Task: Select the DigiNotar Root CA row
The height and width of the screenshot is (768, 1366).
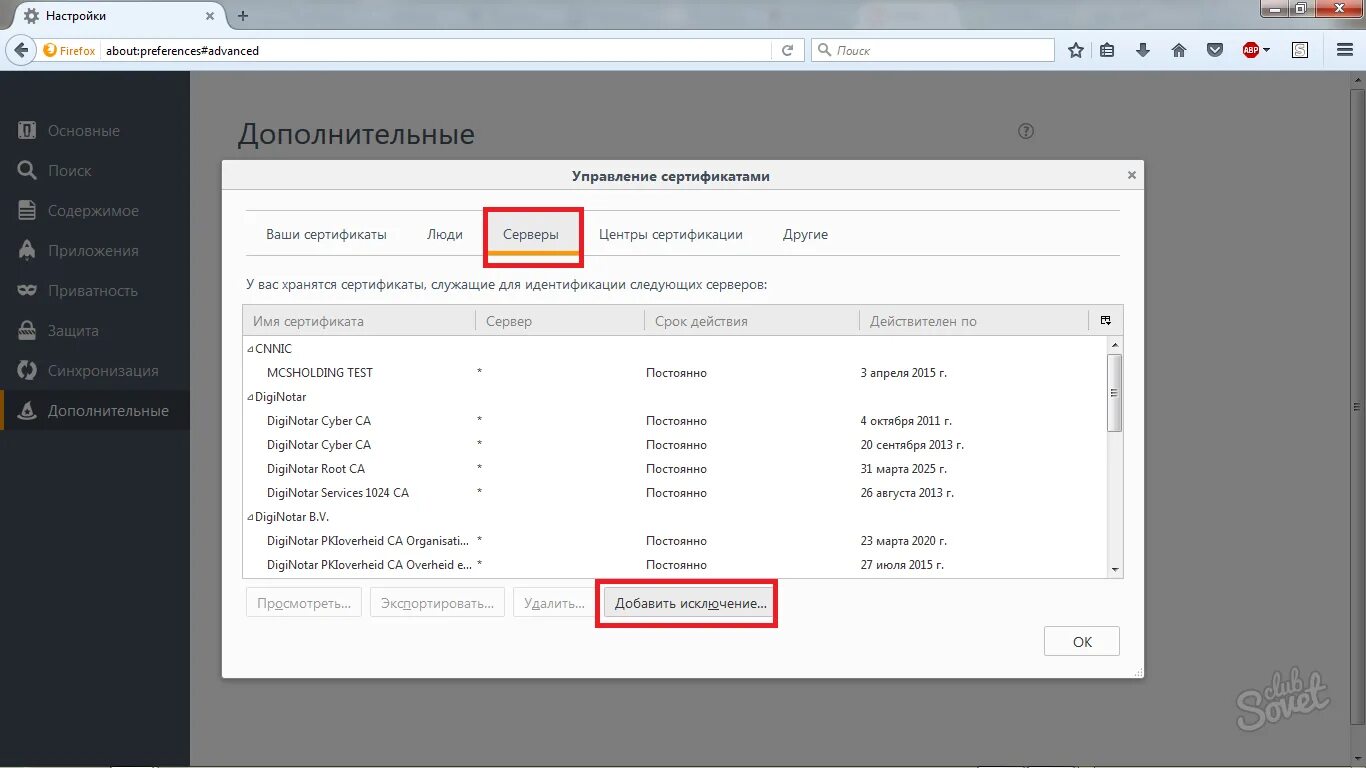Action: 675,469
